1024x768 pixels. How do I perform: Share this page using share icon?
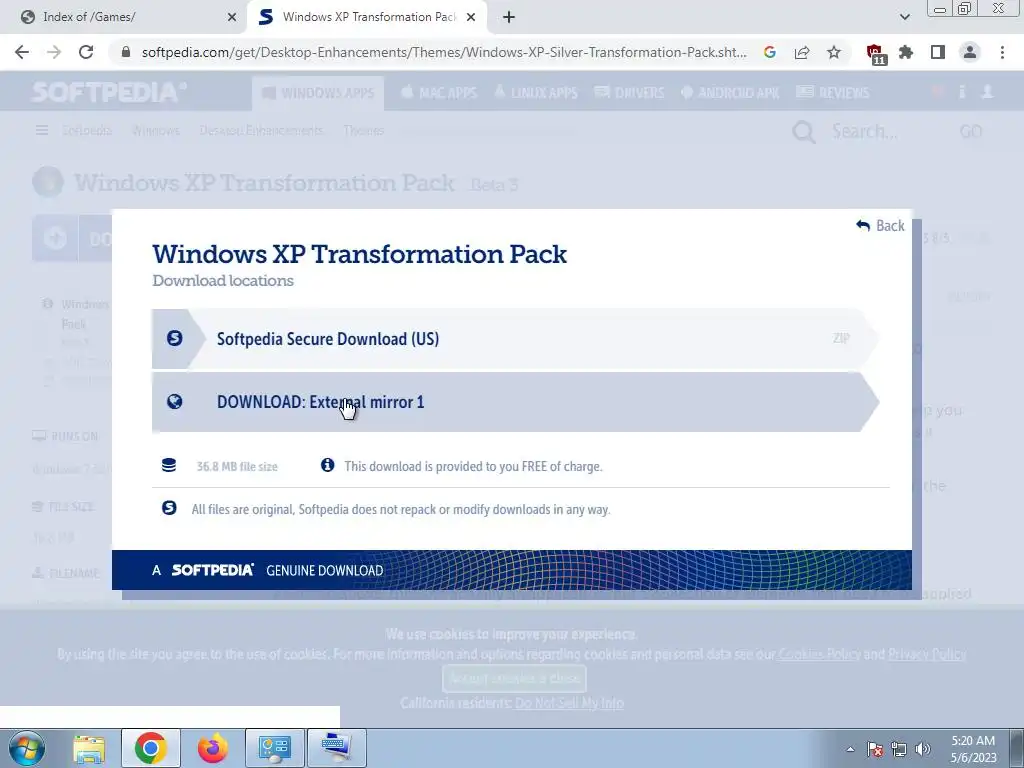(802, 52)
